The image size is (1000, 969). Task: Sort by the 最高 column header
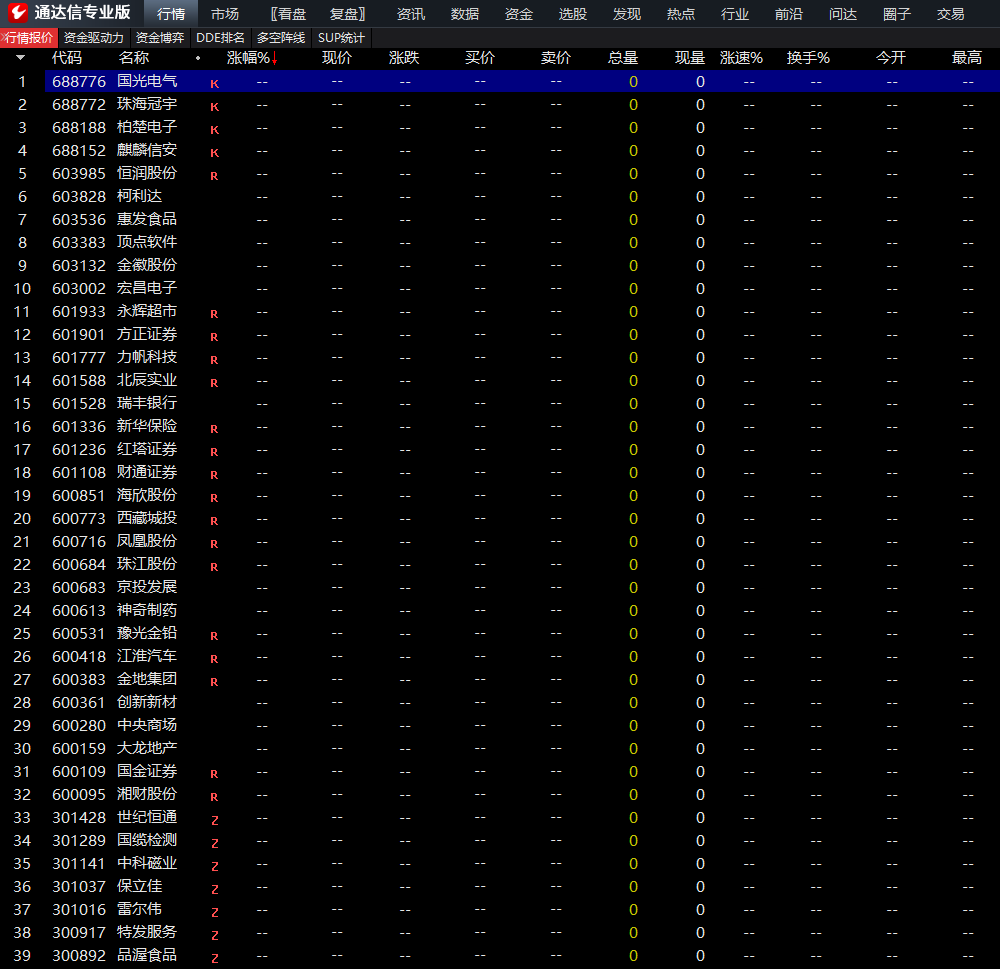coord(967,58)
